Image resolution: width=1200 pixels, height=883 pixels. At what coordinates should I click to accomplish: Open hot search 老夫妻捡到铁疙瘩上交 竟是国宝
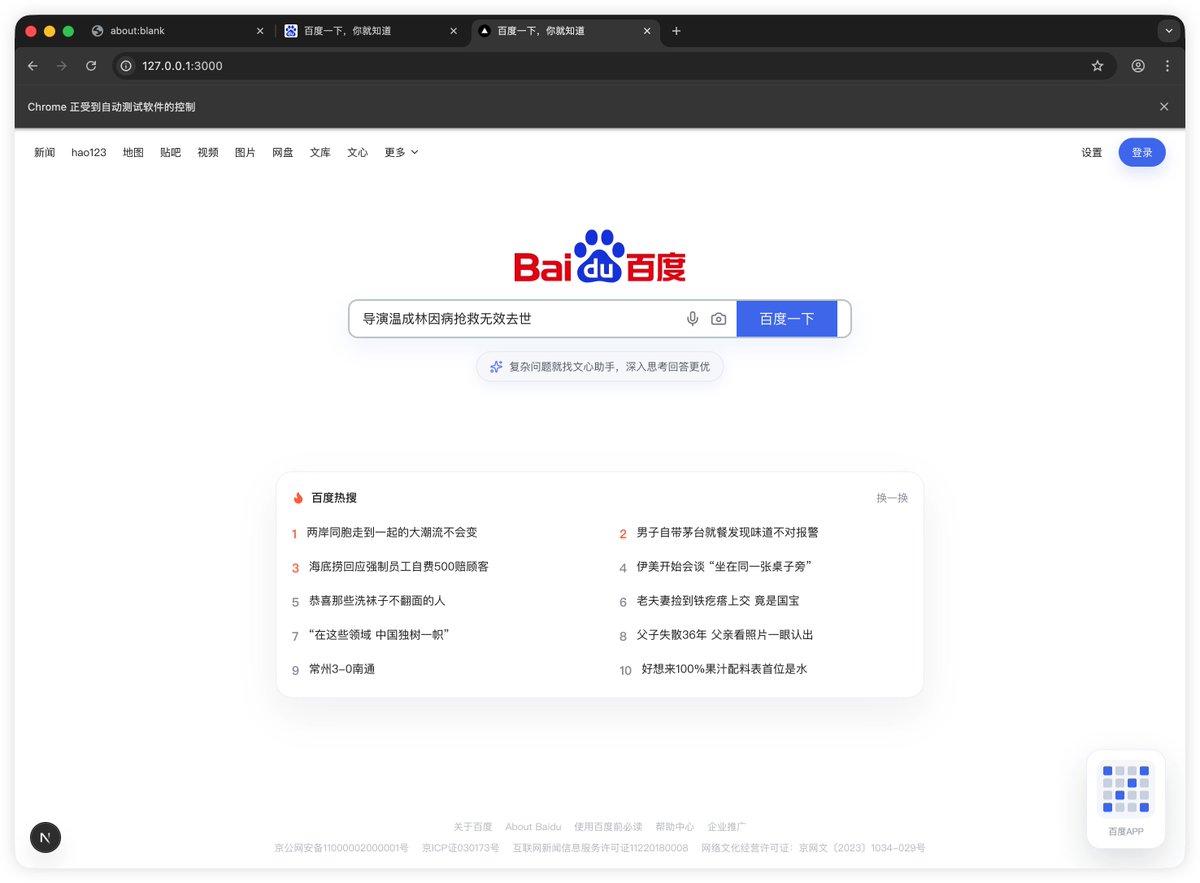point(718,601)
